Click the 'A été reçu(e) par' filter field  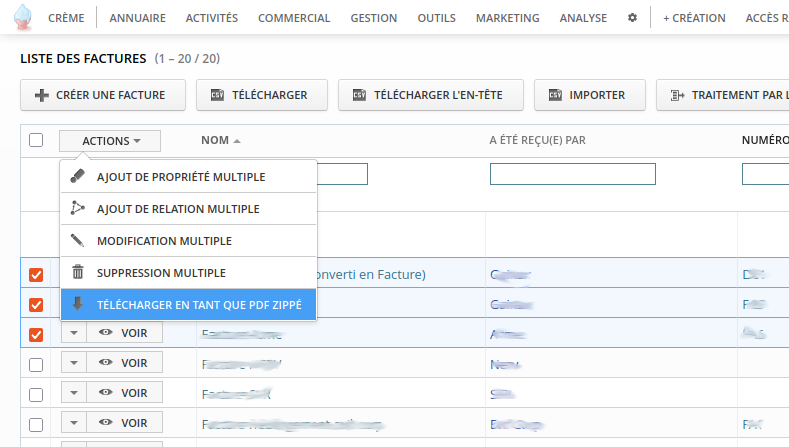pos(572,174)
